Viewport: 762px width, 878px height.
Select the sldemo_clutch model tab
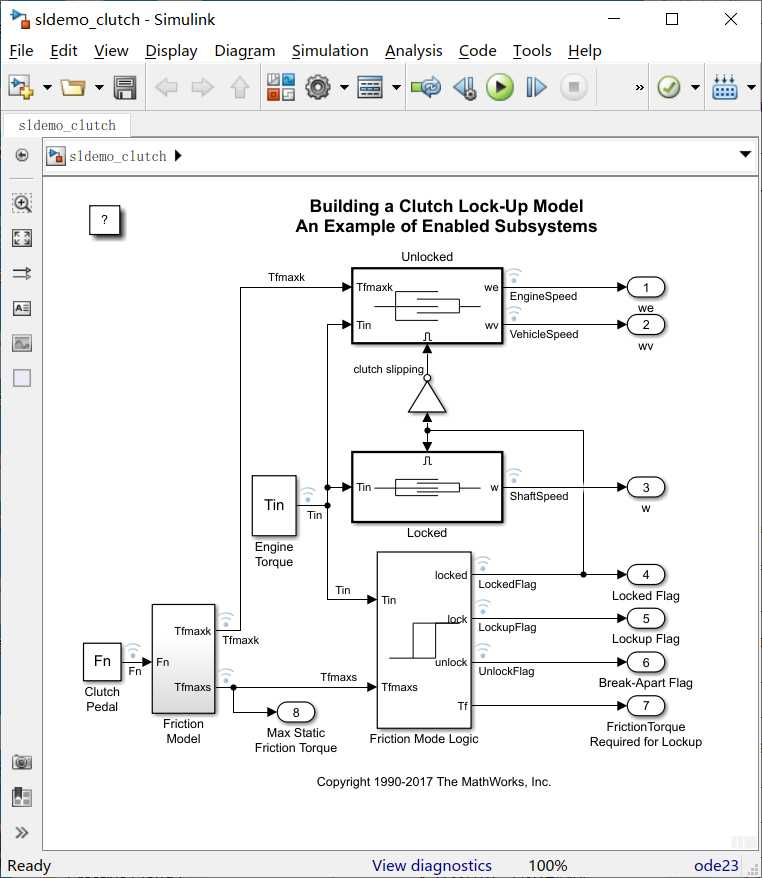[x=67, y=125]
